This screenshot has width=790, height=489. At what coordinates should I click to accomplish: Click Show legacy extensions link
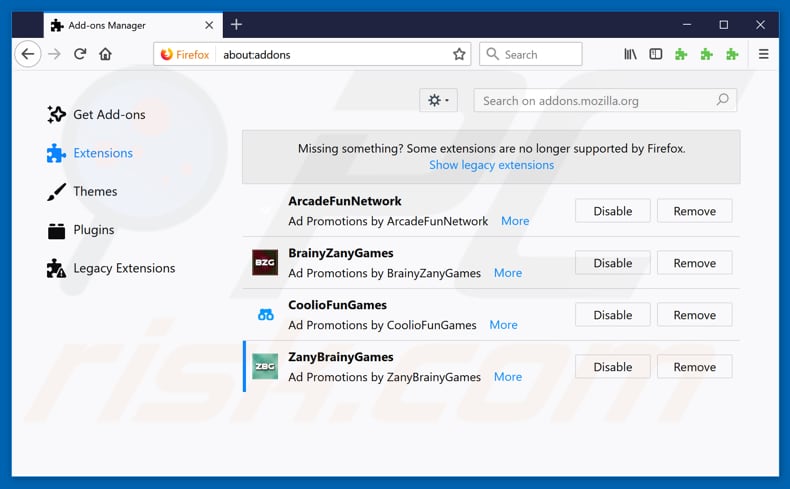pos(491,165)
